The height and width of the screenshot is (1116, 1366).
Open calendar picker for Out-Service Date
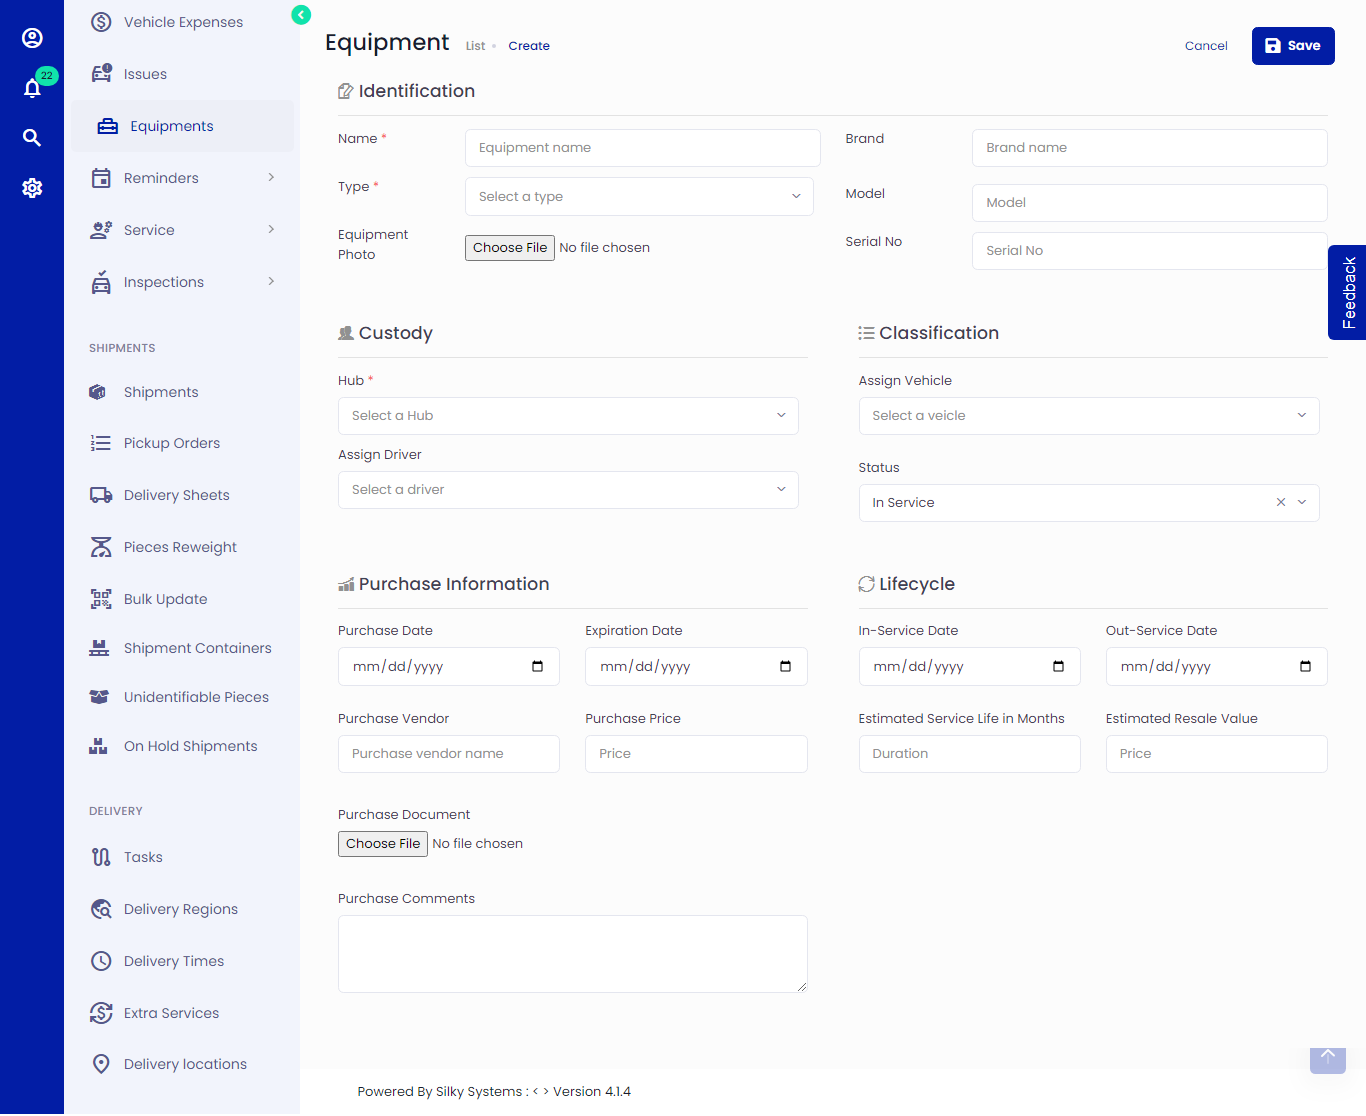tap(1305, 667)
